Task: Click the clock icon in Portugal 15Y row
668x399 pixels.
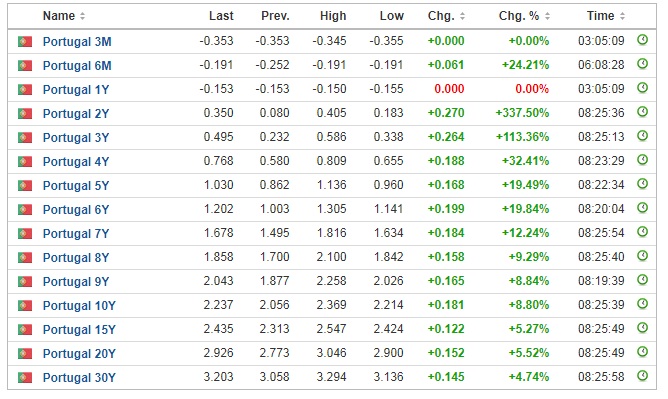Action: click(x=642, y=328)
